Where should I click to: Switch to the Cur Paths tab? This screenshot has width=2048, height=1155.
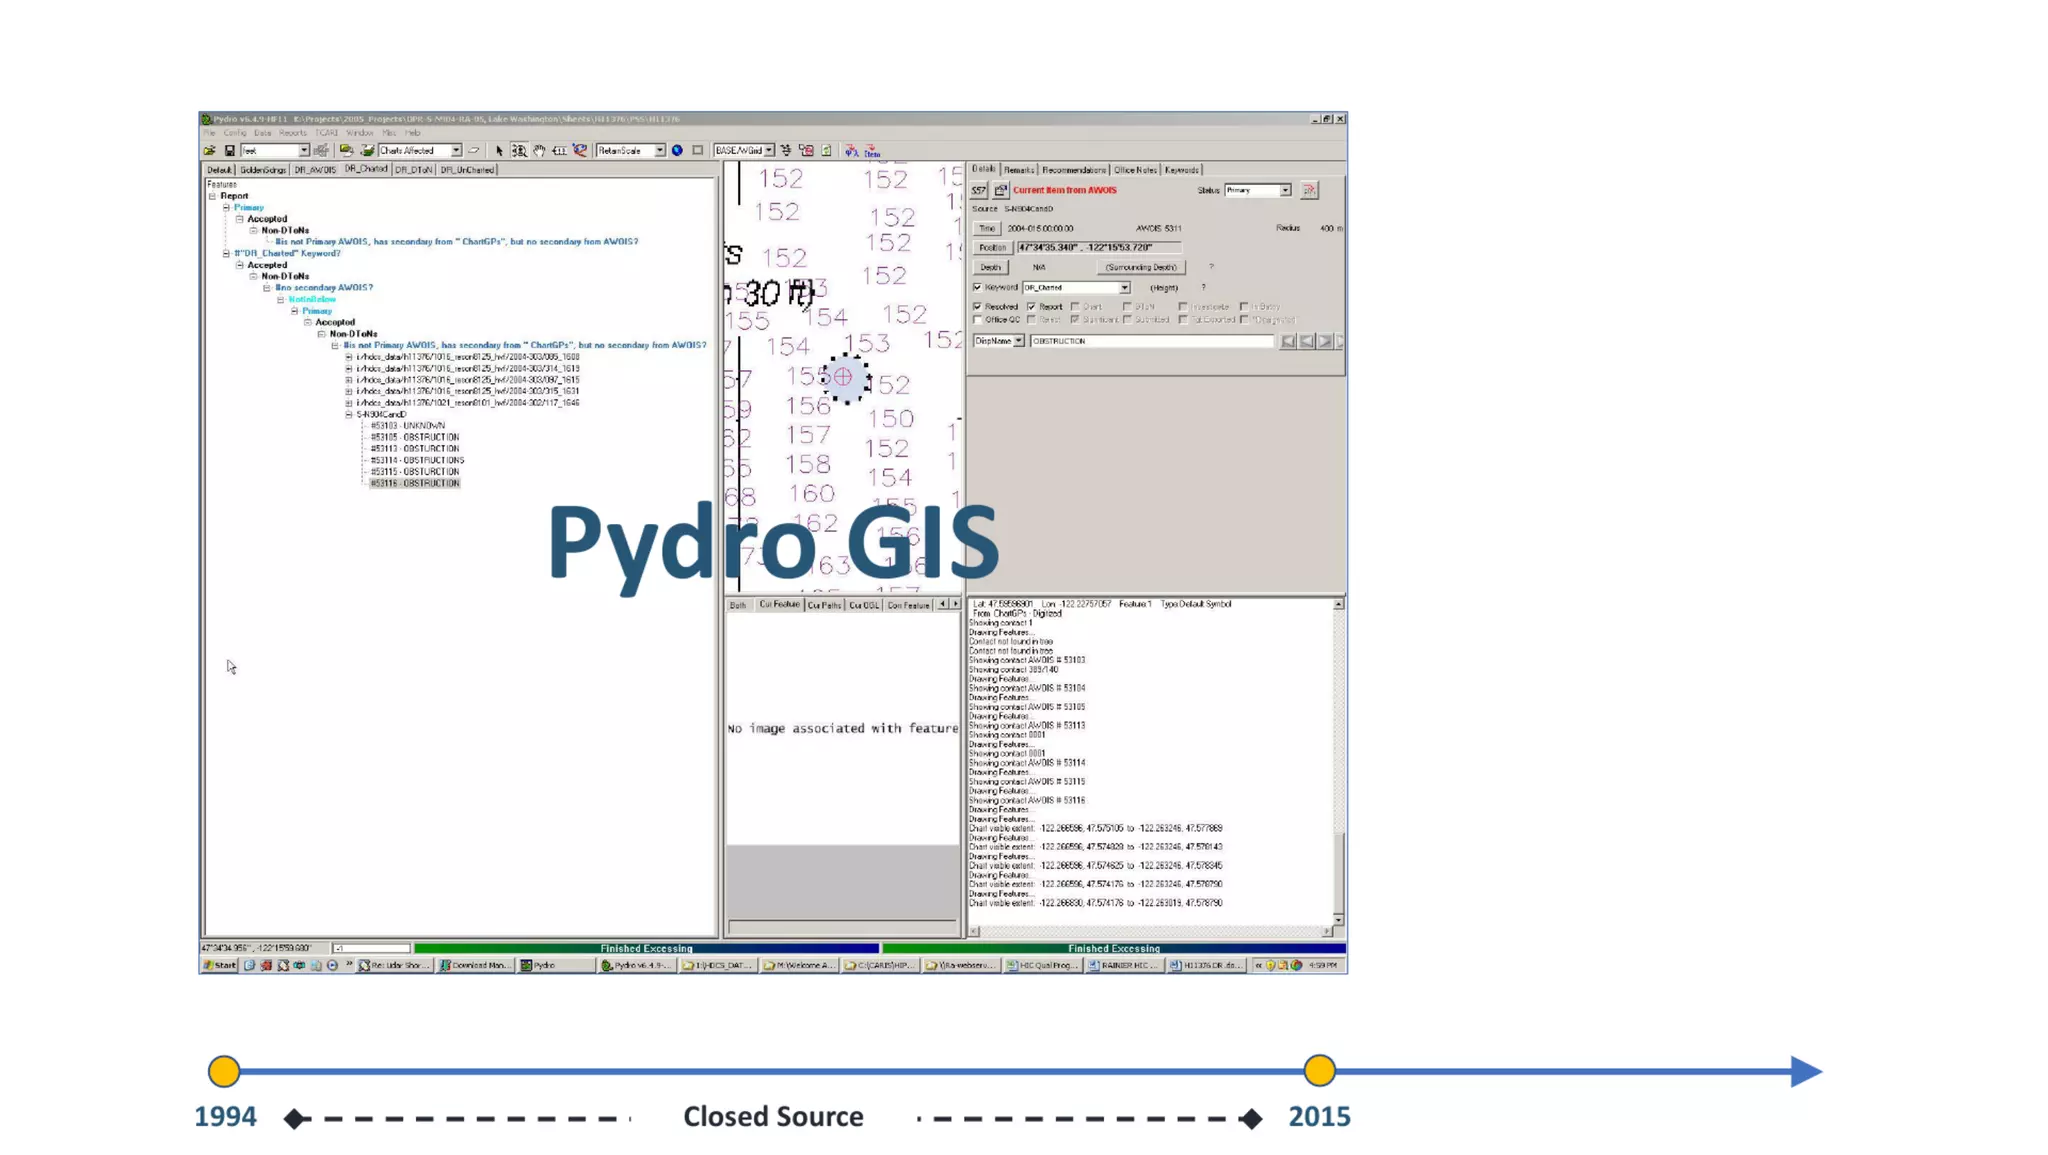825,606
